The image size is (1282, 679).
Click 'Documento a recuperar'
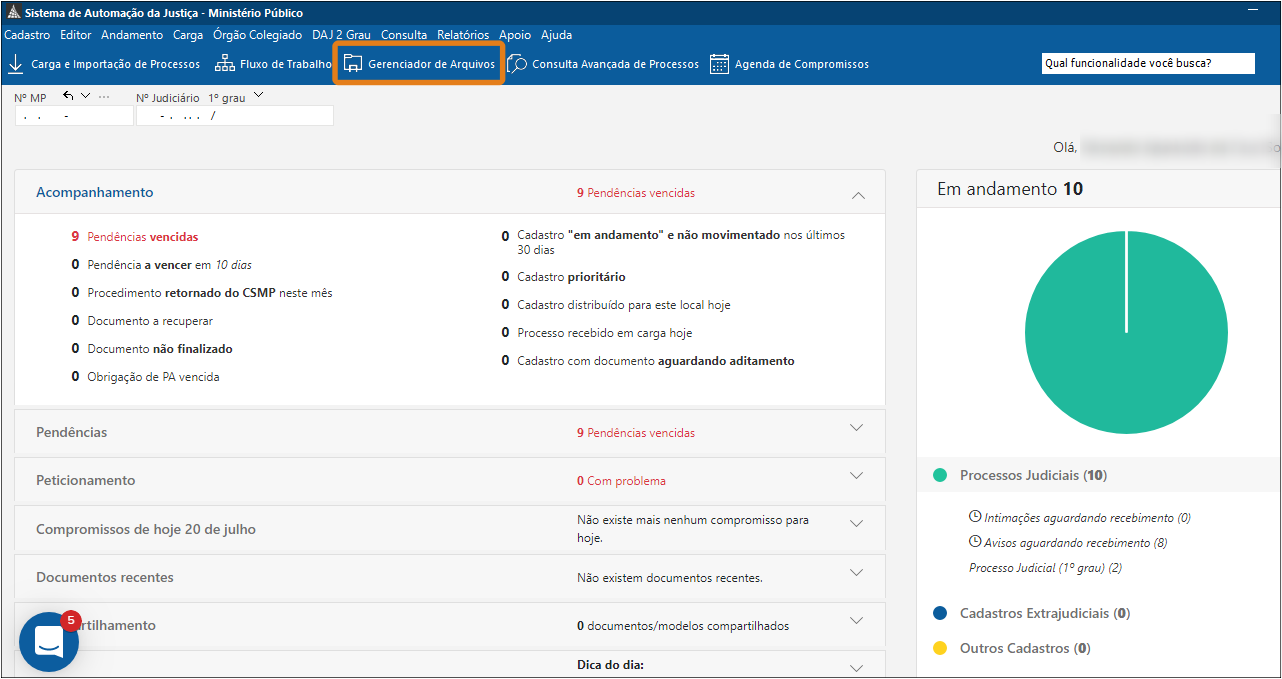tap(142, 321)
